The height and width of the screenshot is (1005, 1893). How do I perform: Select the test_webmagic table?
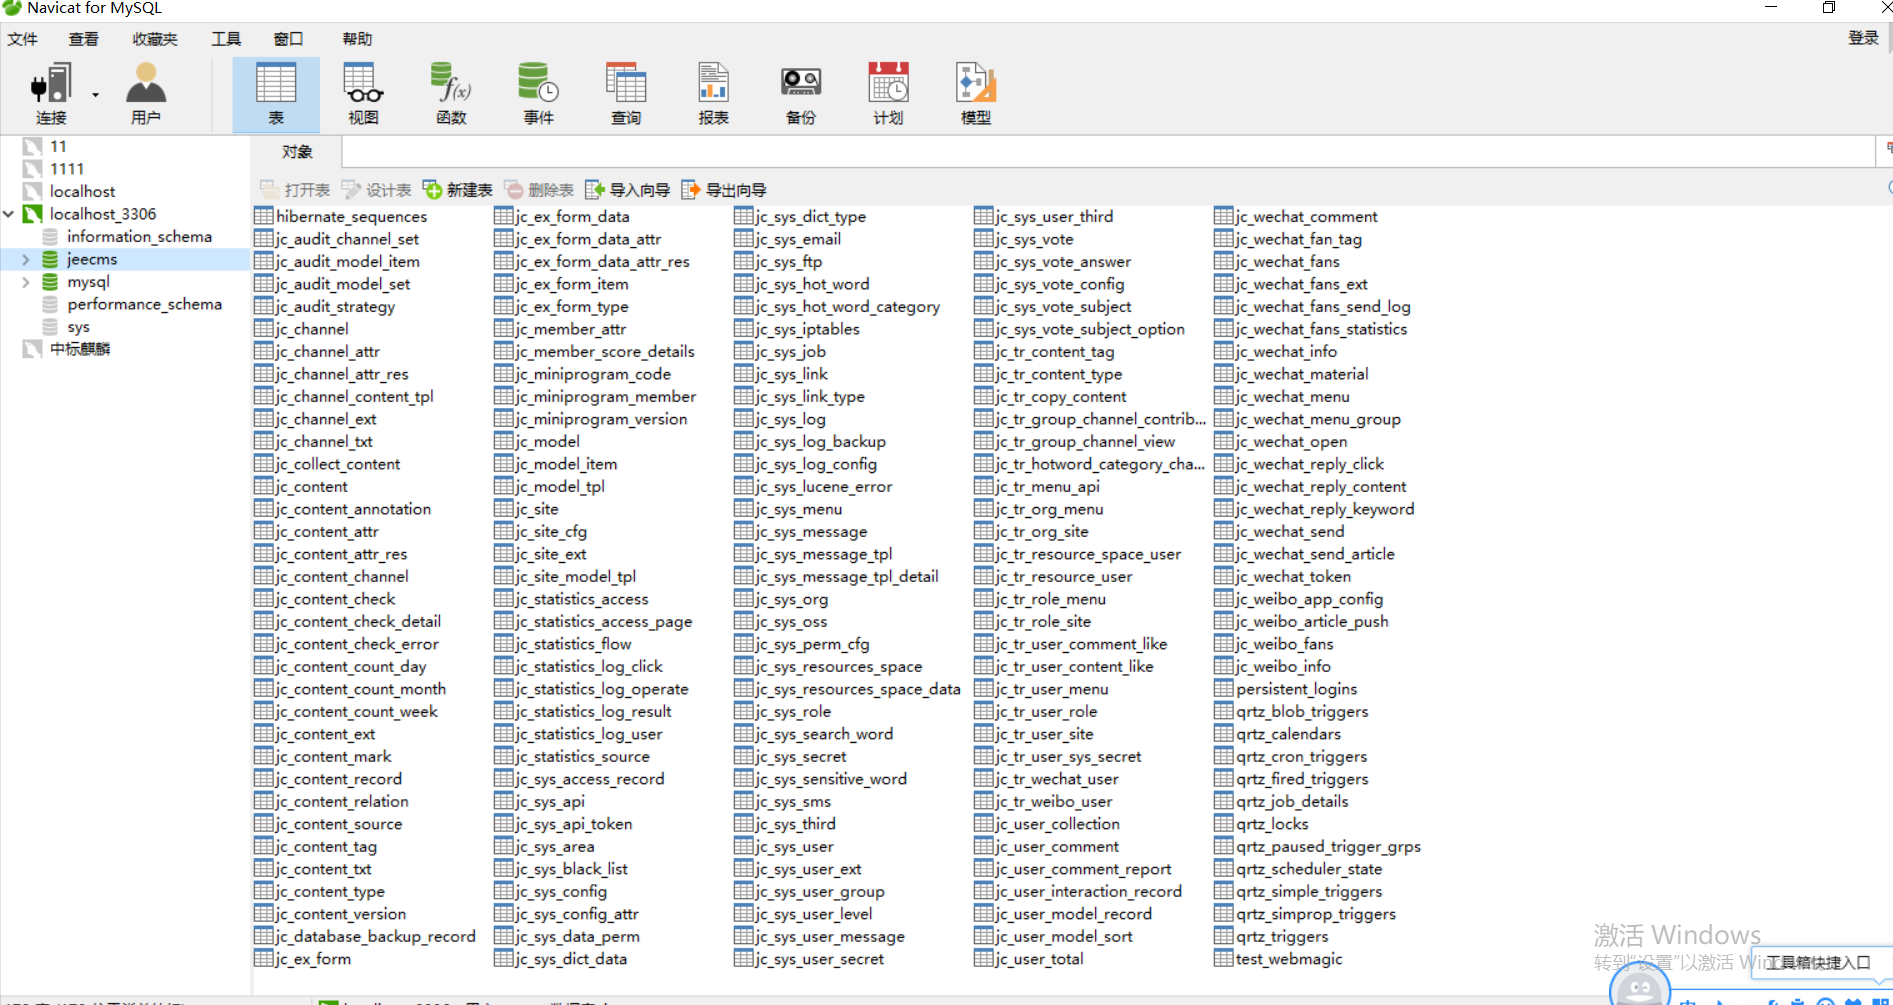tap(1289, 959)
